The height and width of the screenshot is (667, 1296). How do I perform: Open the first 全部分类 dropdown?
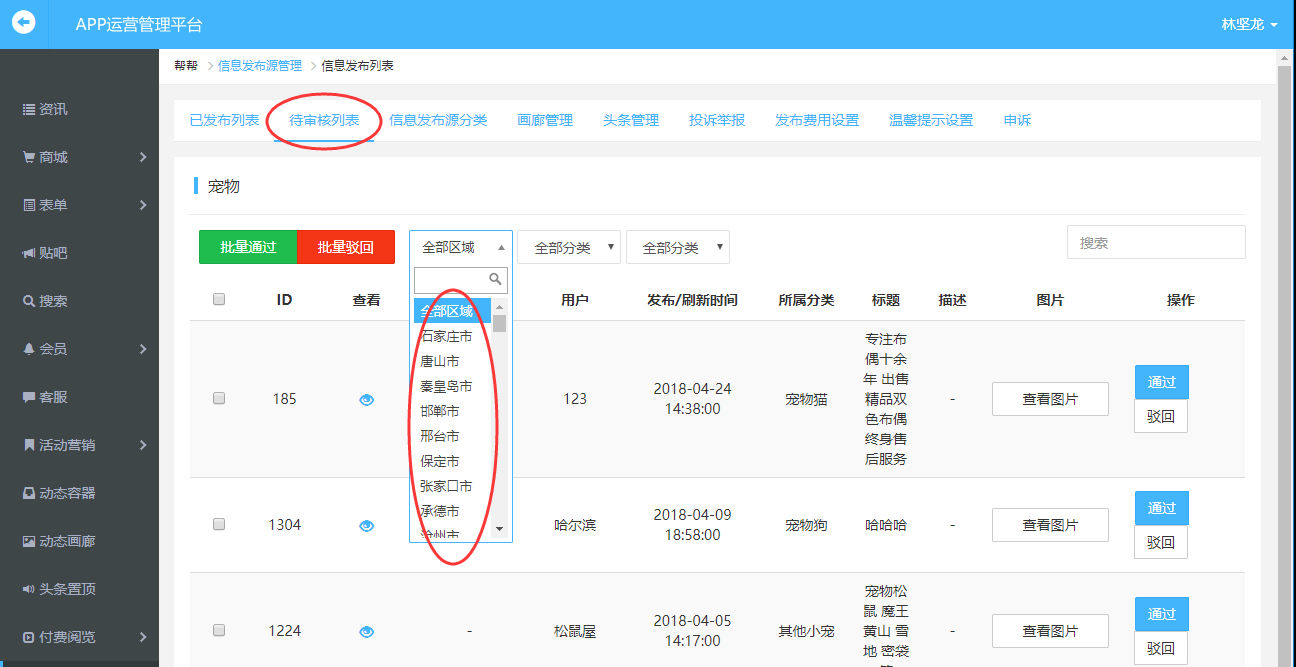pyautogui.click(x=568, y=246)
